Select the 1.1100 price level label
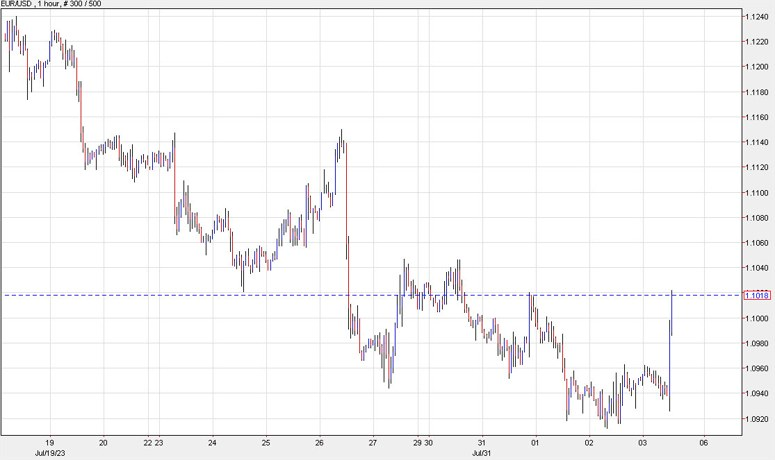This screenshot has height=460, width=775. tap(756, 193)
